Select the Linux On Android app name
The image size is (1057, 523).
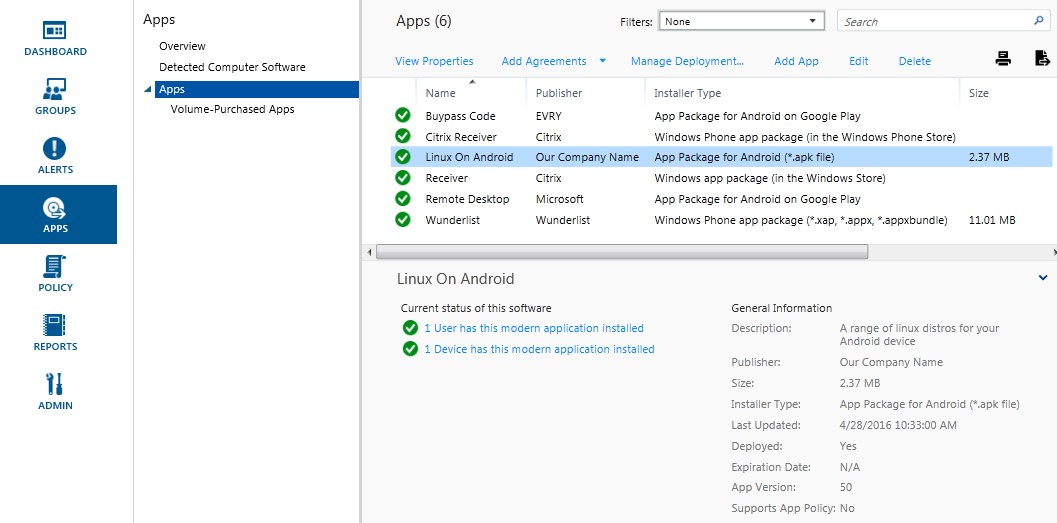(x=469, y=157)
